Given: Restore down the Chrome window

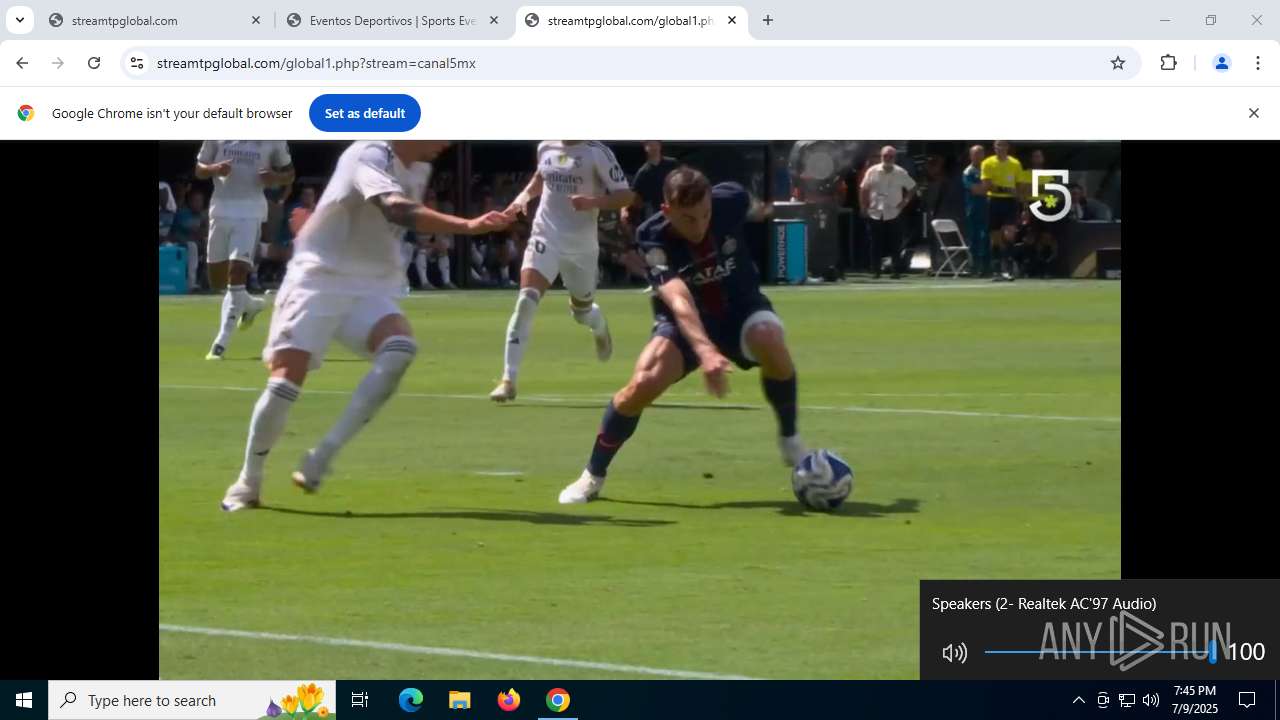Looking at the screenshot, I should [x=1210, y=20].
